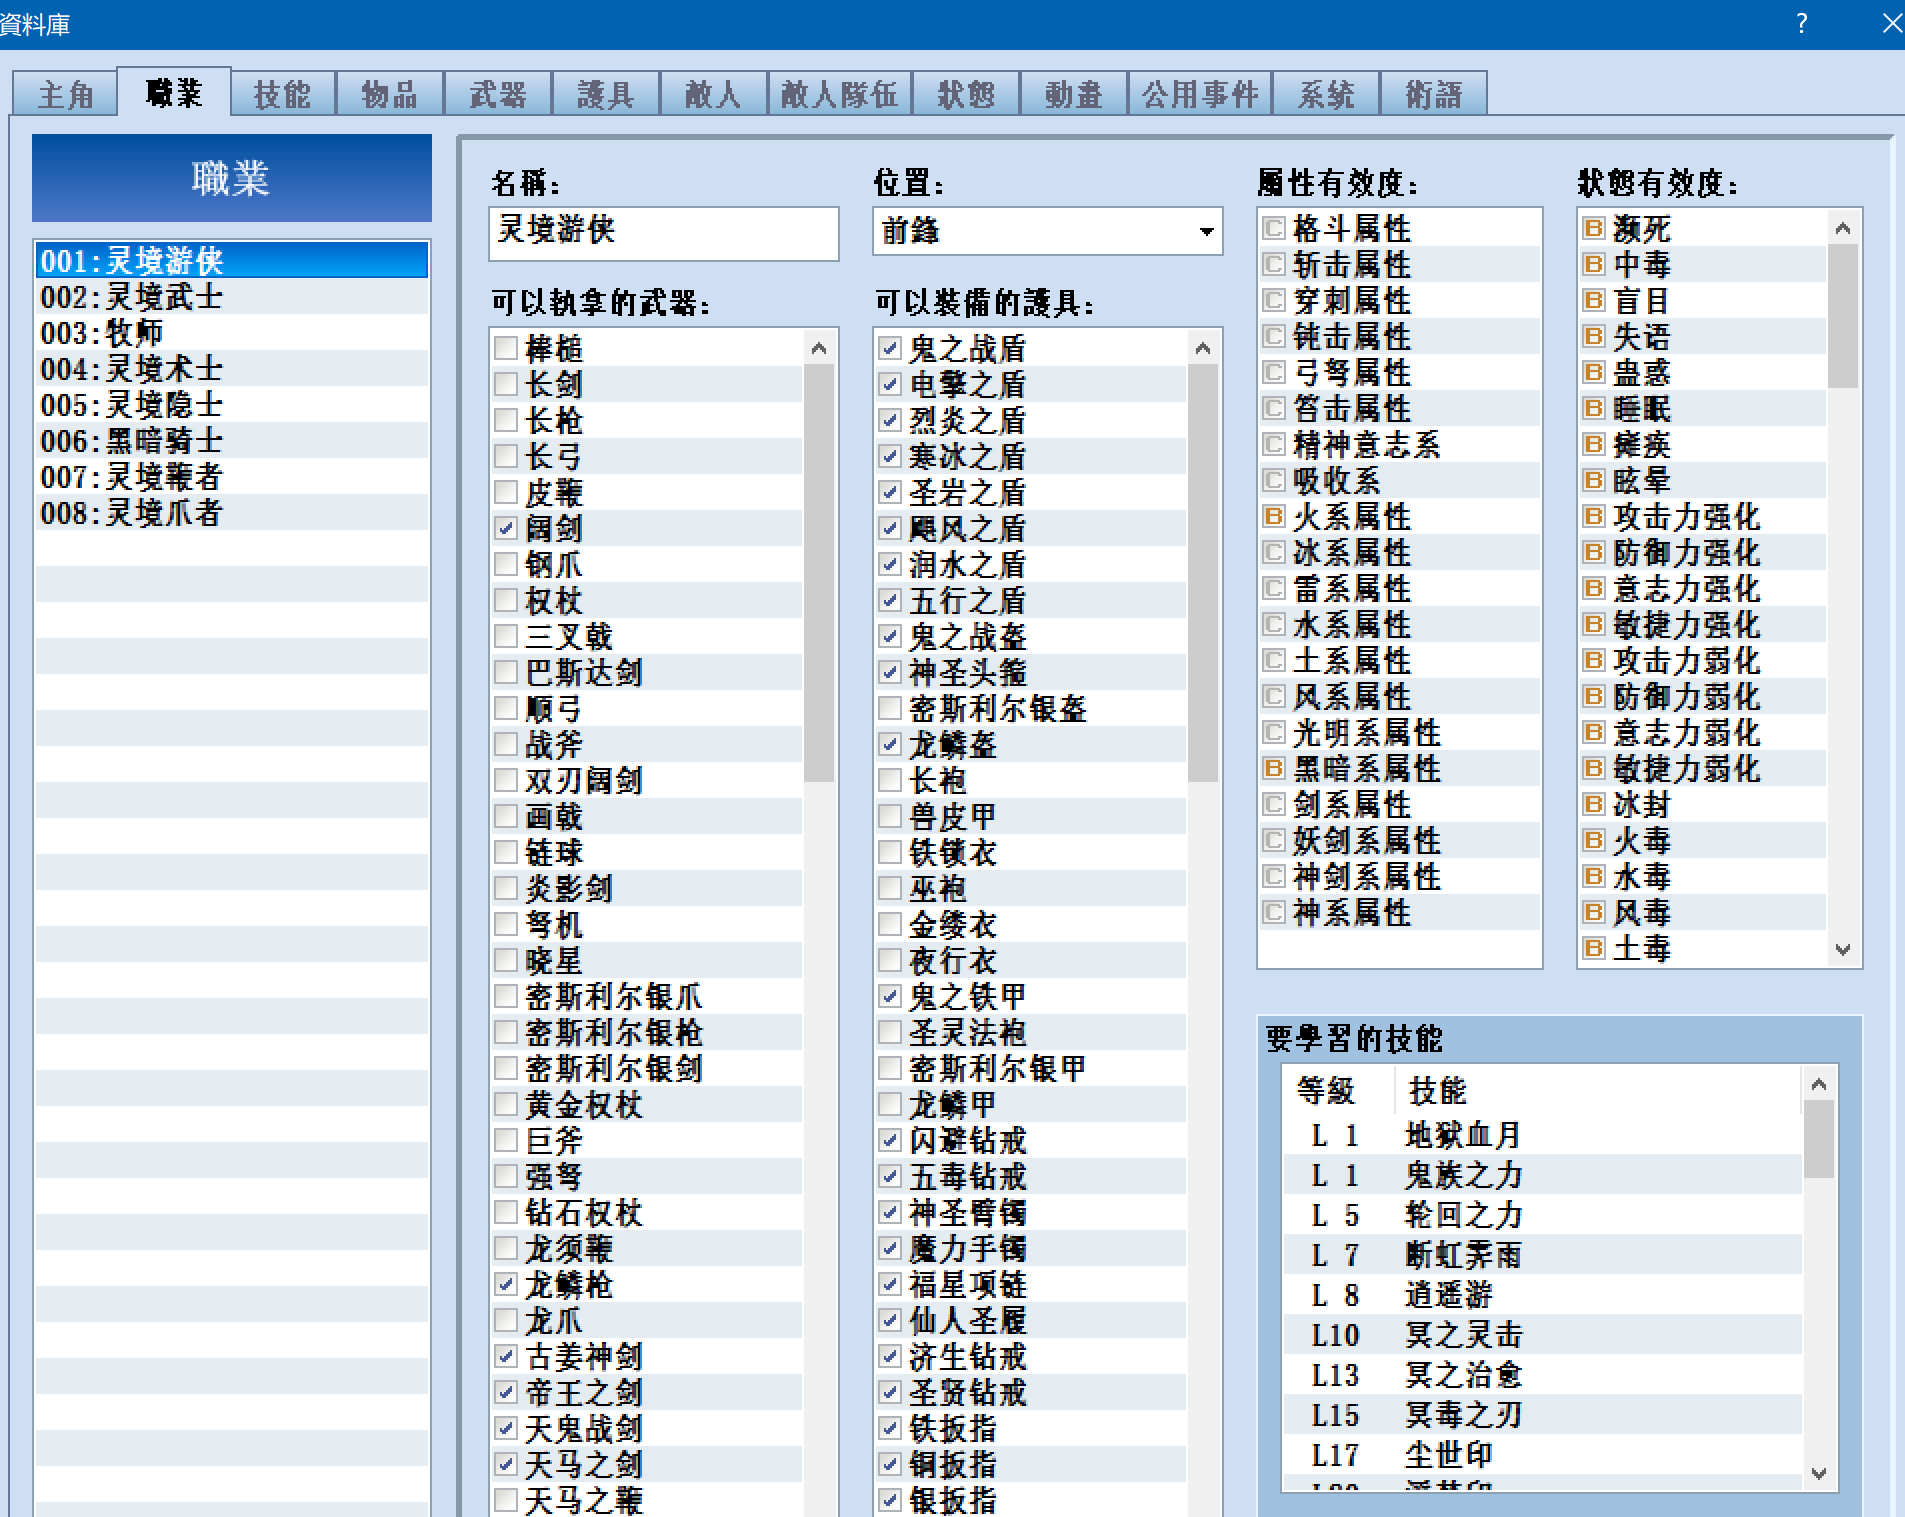Click the 名稱 field containing 灵境游侠
Image resolution: width=1905 pixels, height=1517 pixels.
click(664, 233)
